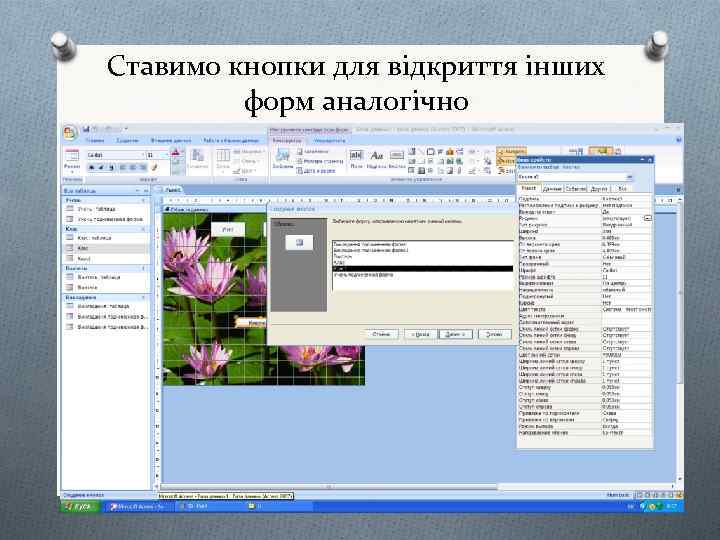Insert a logo with the Эмблема button

[282, 159]
